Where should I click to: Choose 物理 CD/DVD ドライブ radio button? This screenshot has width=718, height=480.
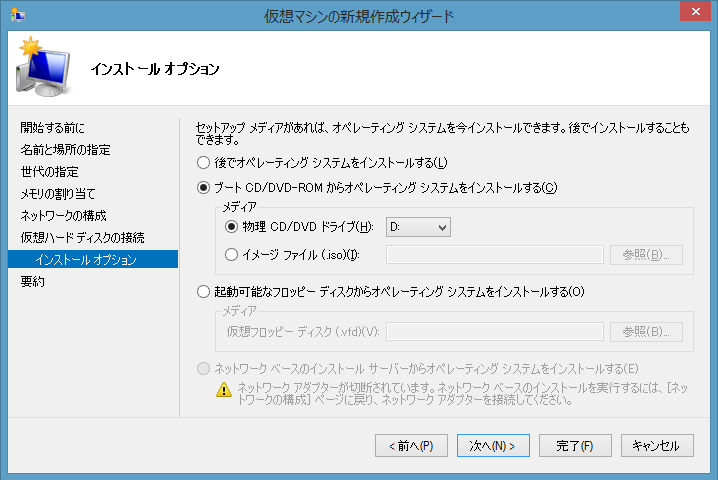231,227
